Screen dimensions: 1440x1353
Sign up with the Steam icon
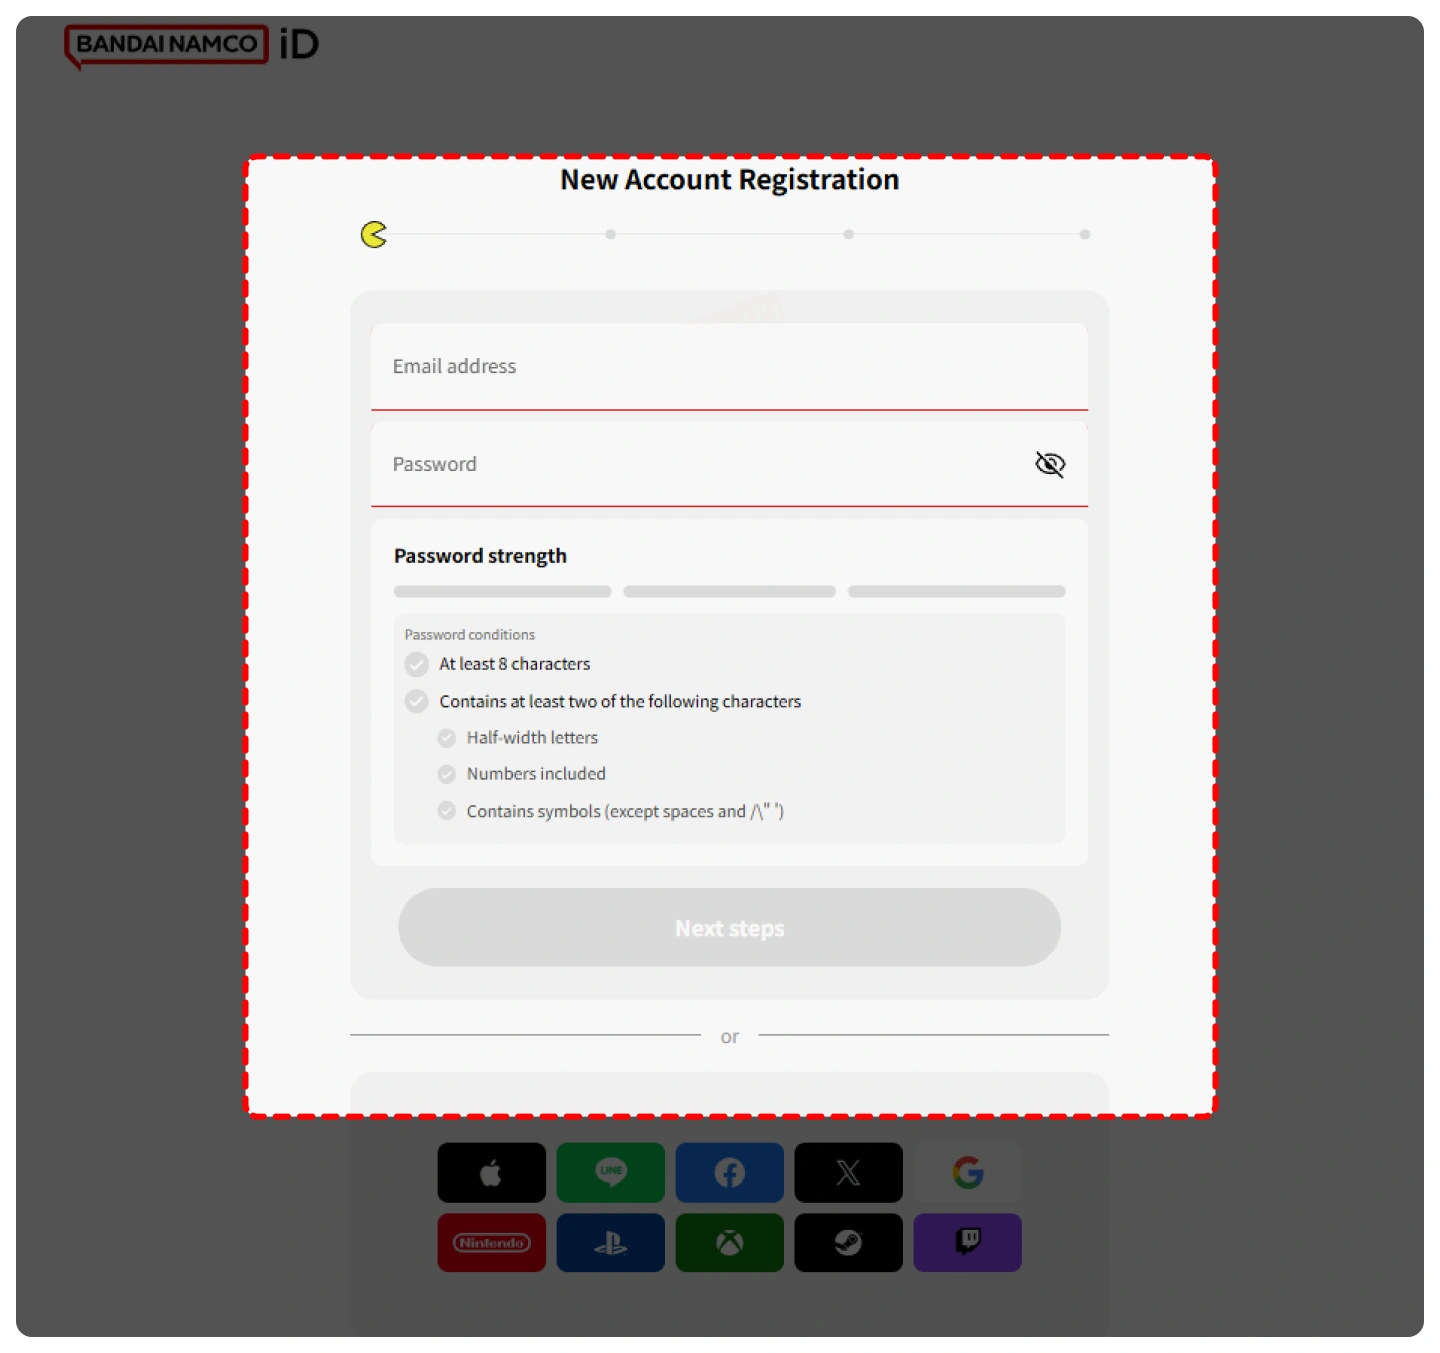coord(848,1242)
